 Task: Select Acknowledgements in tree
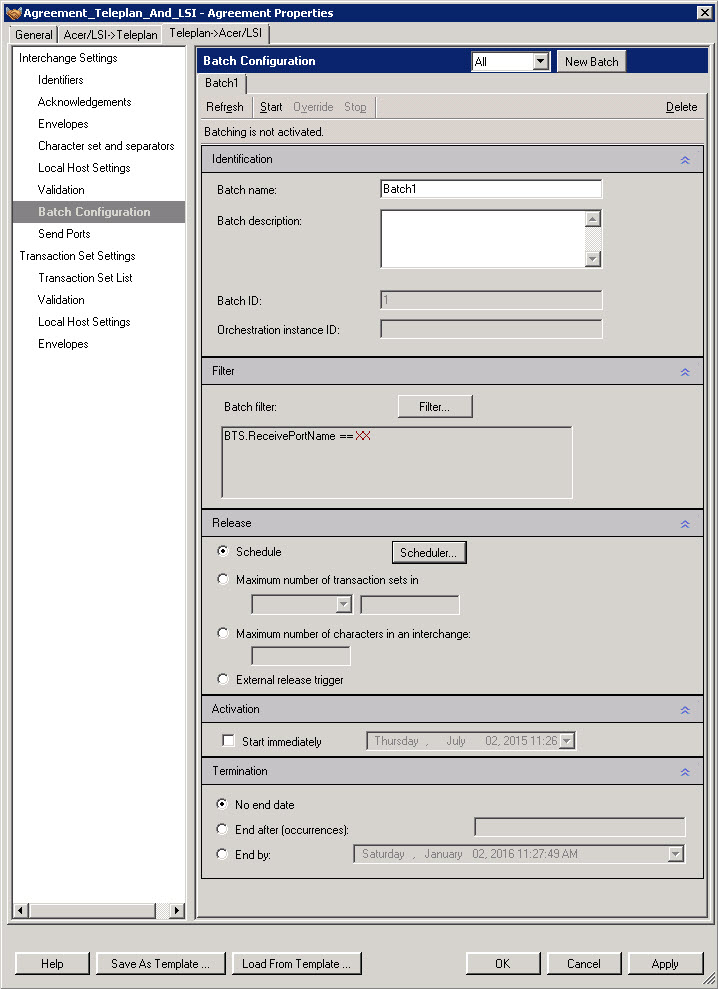pos(85,102)
